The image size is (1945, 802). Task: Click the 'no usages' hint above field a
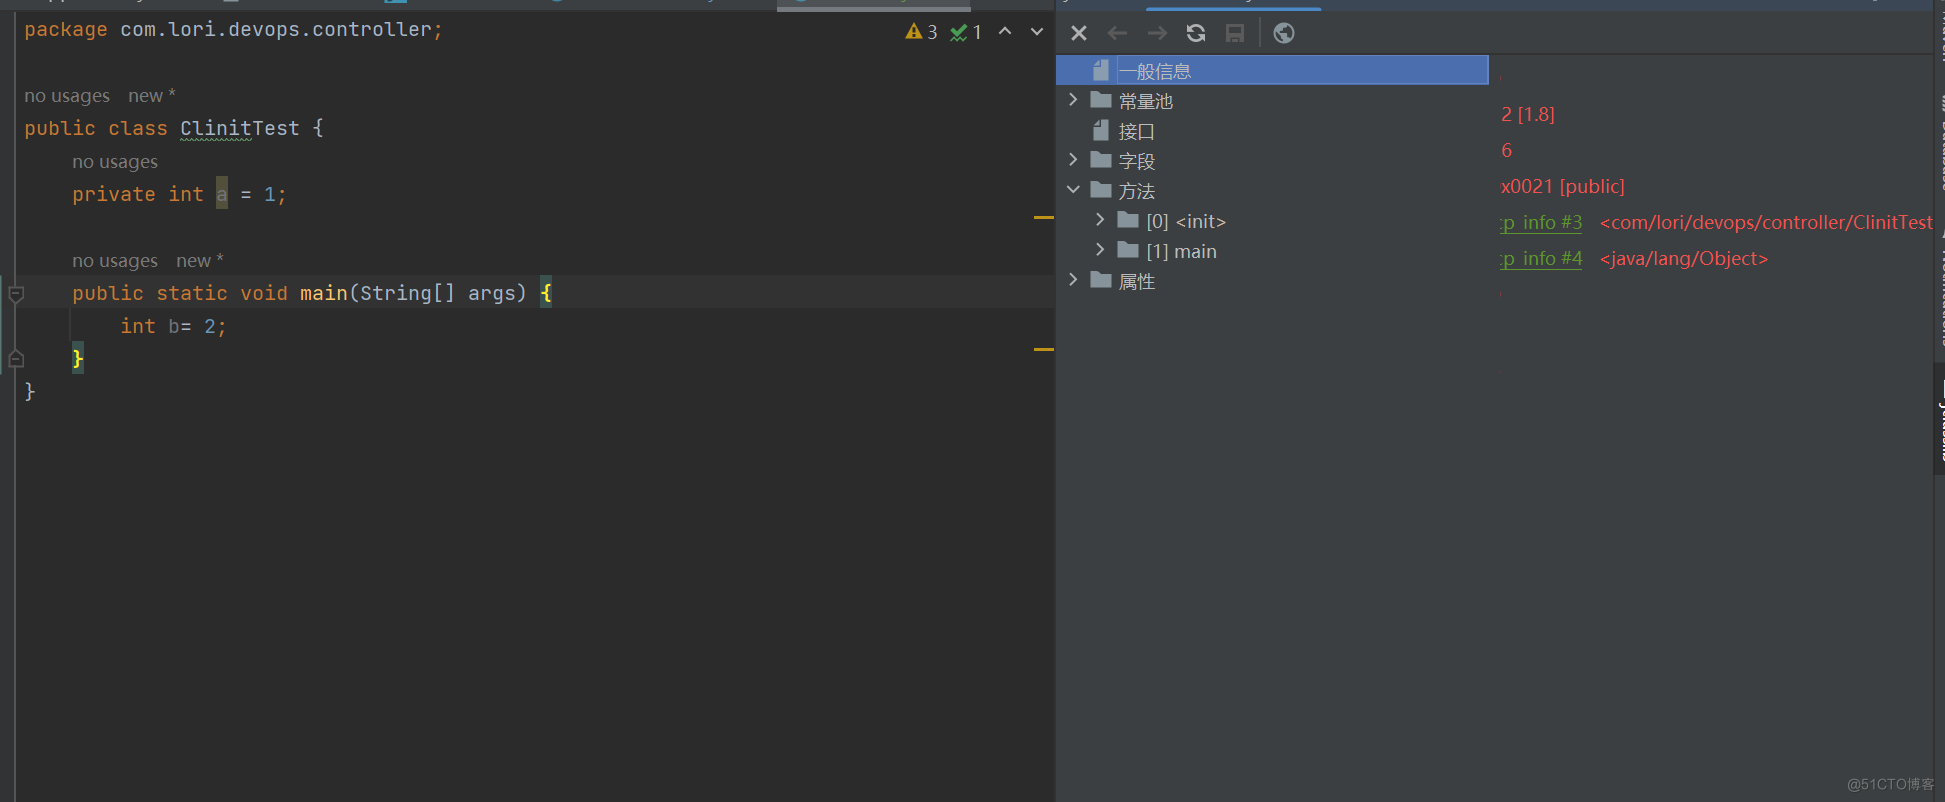pyautogui.click(x=115, y=162)
